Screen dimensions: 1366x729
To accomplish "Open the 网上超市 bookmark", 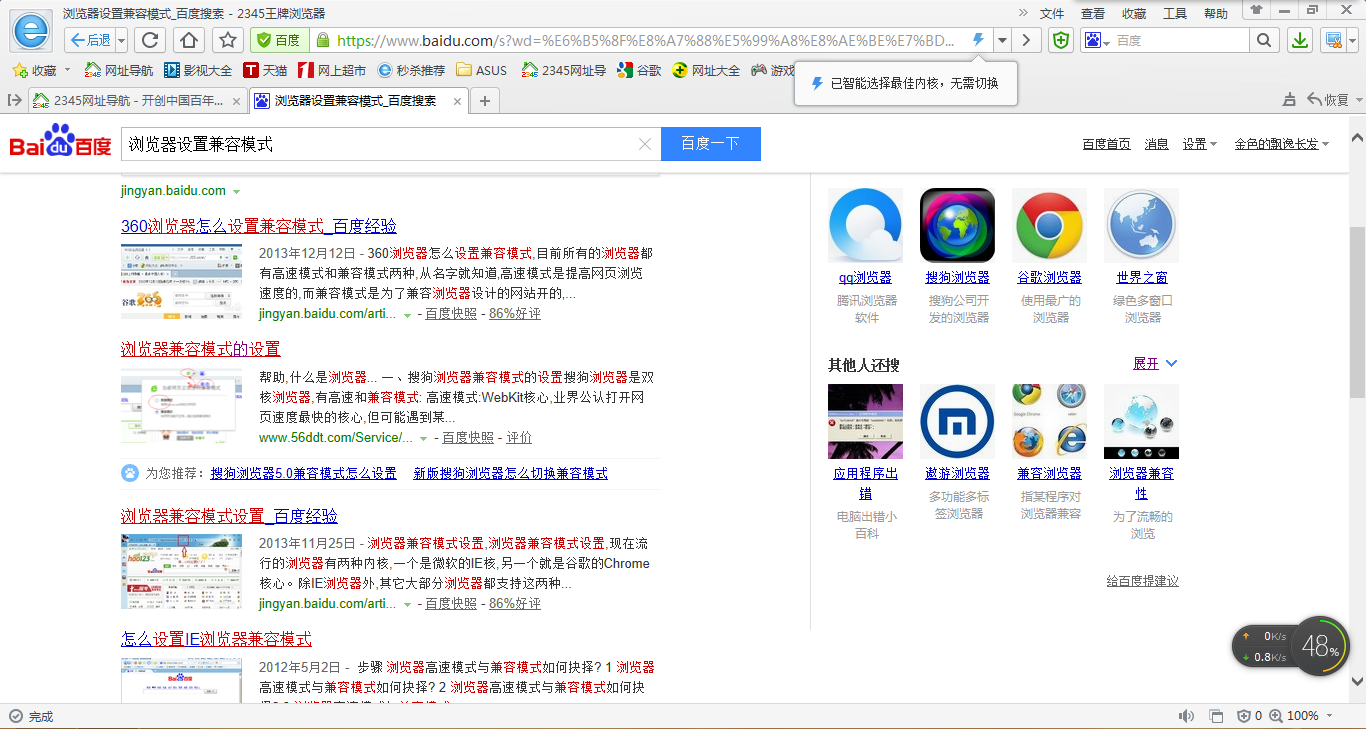I will tap(332, 70).
